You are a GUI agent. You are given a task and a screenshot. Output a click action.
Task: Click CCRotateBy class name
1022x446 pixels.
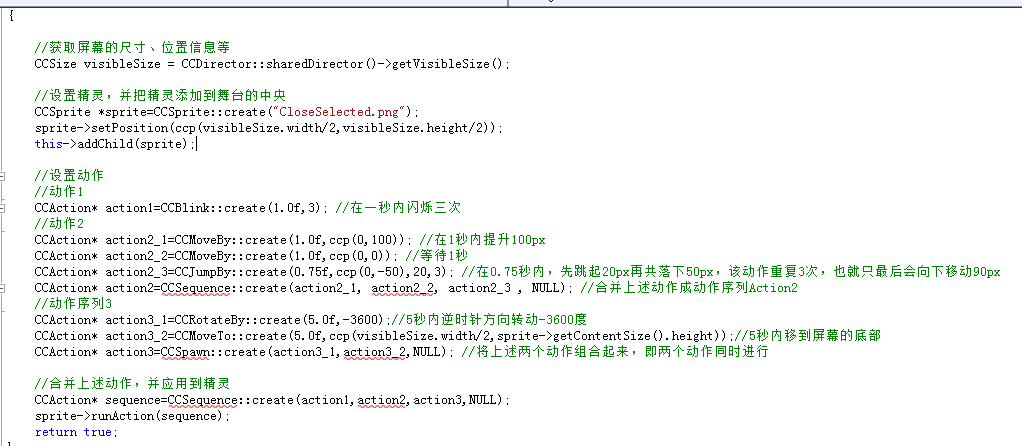coord(209,320)
